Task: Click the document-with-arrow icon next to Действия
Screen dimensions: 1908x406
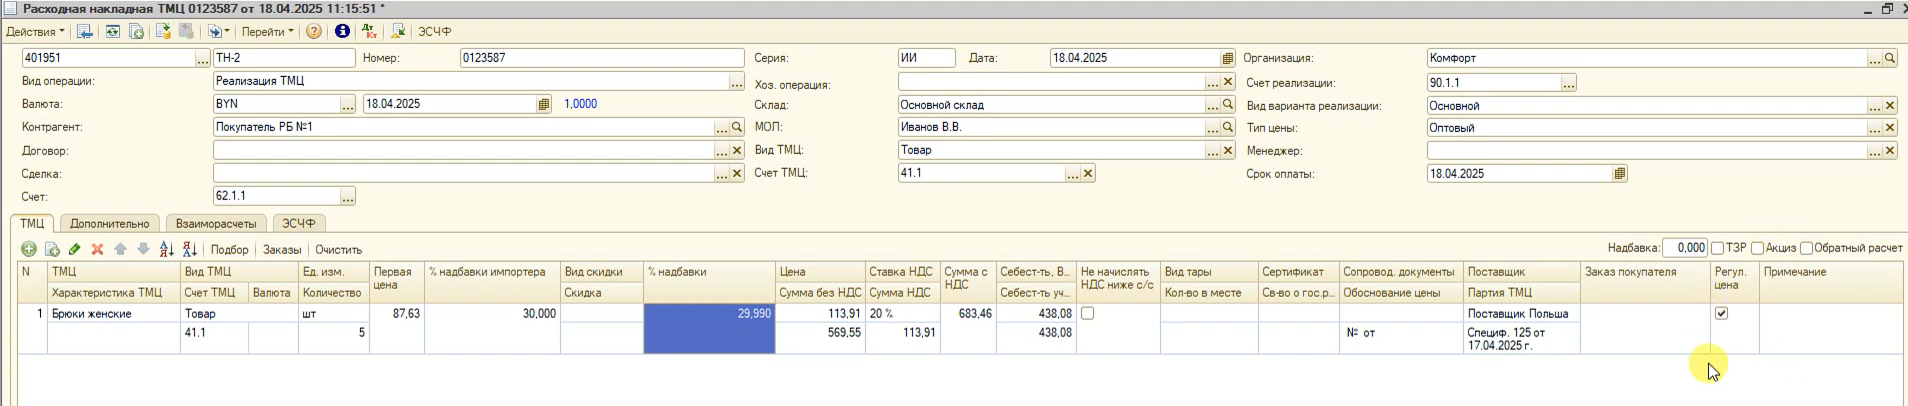Action: point(85,31)
